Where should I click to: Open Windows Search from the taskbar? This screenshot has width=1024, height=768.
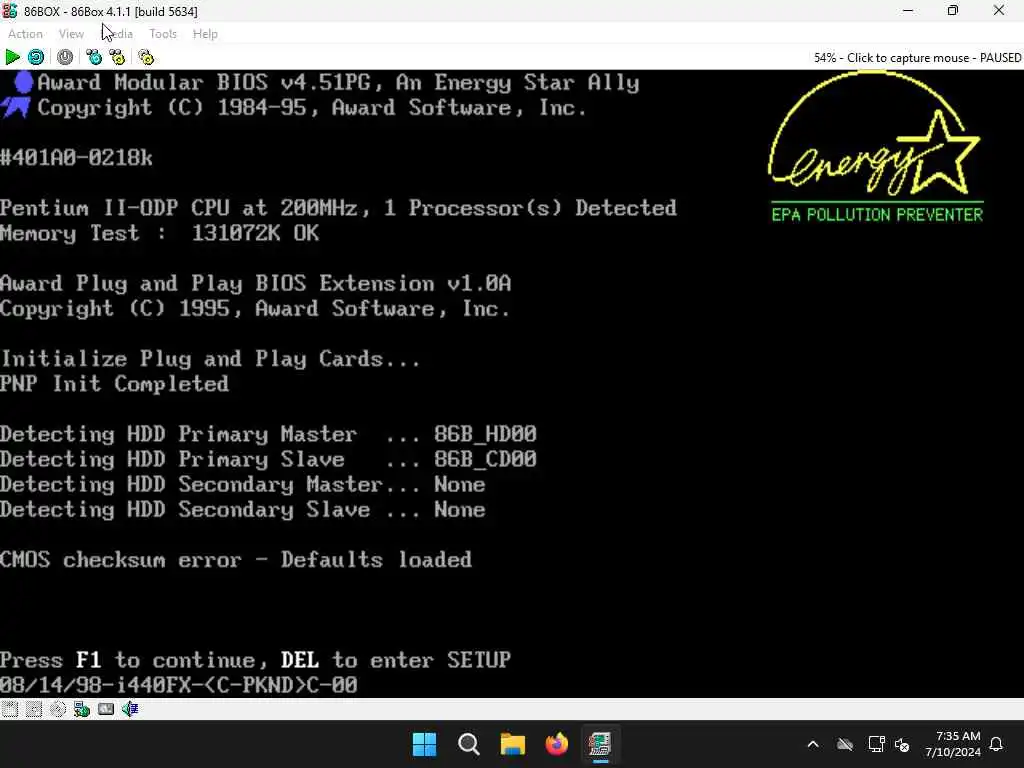[468, 744]
